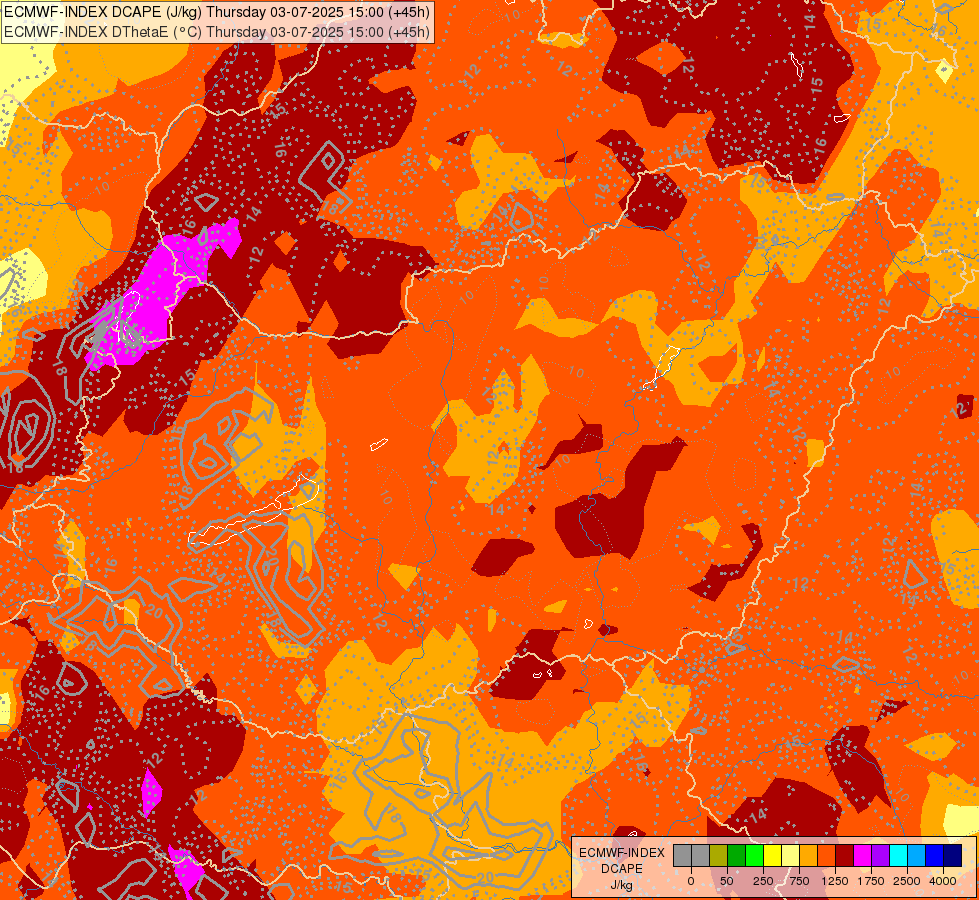Click the legend tick label 1250
Viewport: 979px width, 900px height.
[x=835, y=881]
